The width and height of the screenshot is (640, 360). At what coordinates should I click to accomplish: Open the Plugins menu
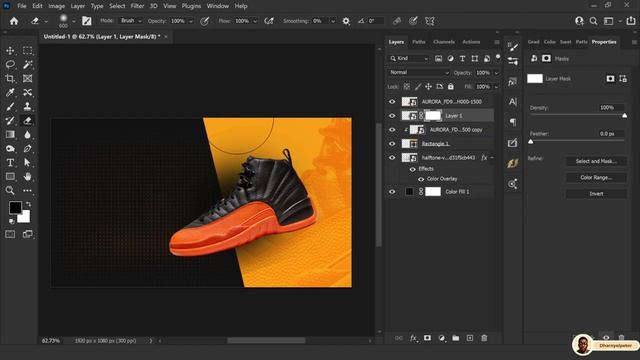(191, 6)
